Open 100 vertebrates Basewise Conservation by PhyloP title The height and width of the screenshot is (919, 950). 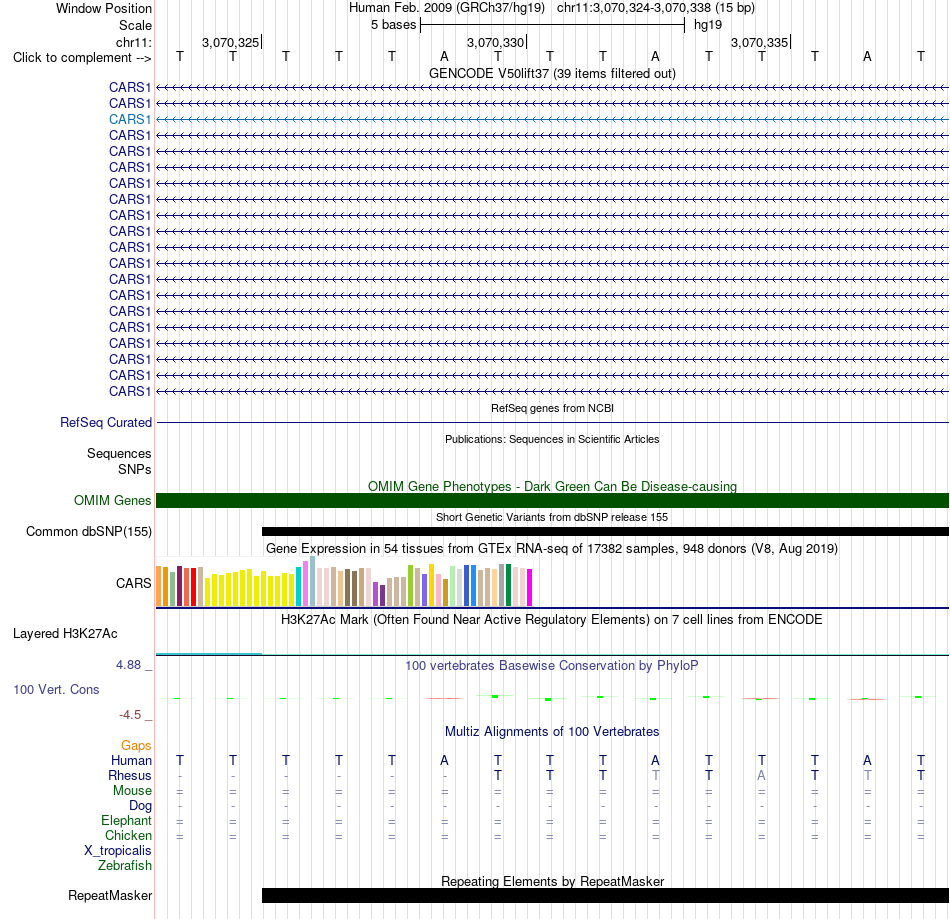pos(552,665)
